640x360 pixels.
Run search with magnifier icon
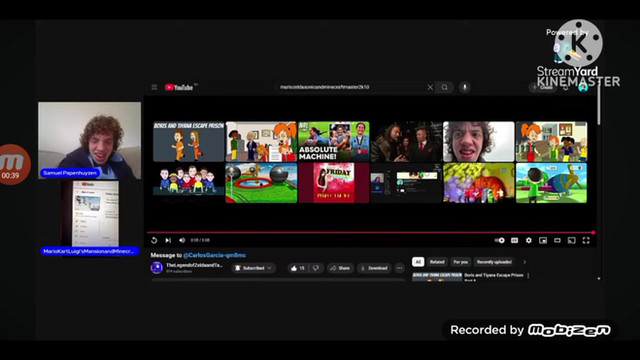(444, 87)
